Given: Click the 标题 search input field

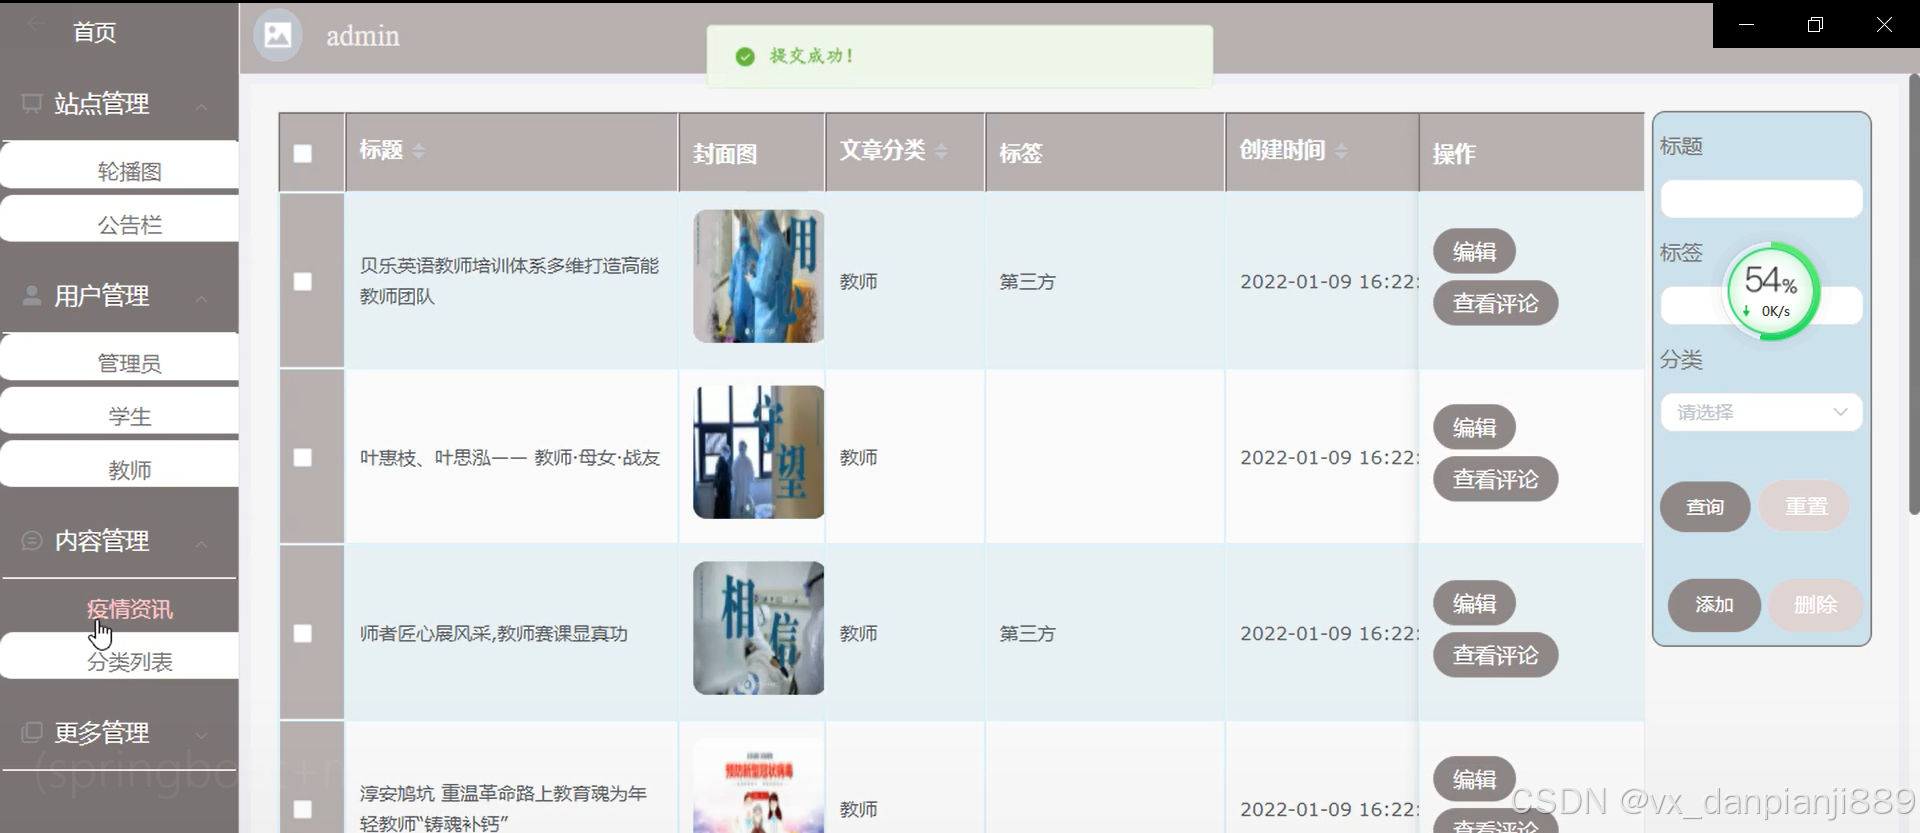Looking at the screenshot, I should pos(1761,199).
